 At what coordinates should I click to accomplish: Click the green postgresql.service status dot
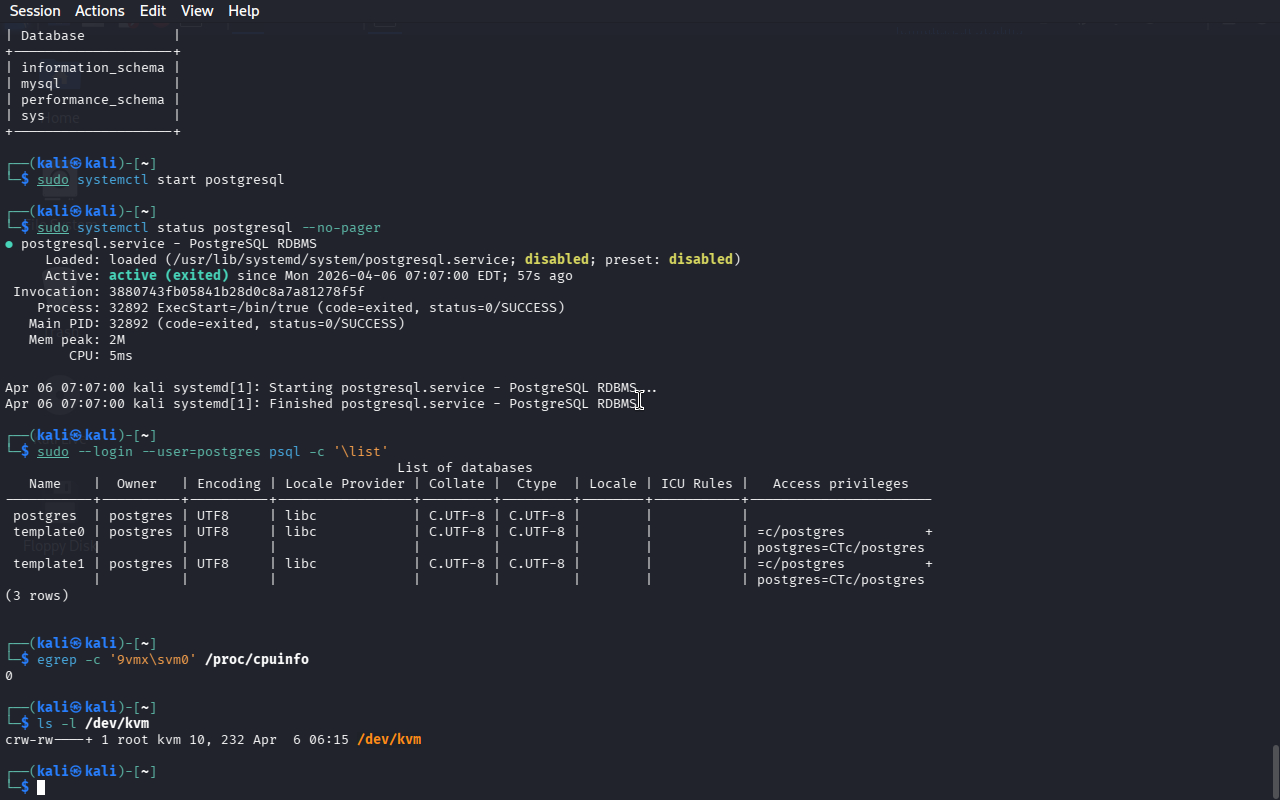(x=9, y=244)
